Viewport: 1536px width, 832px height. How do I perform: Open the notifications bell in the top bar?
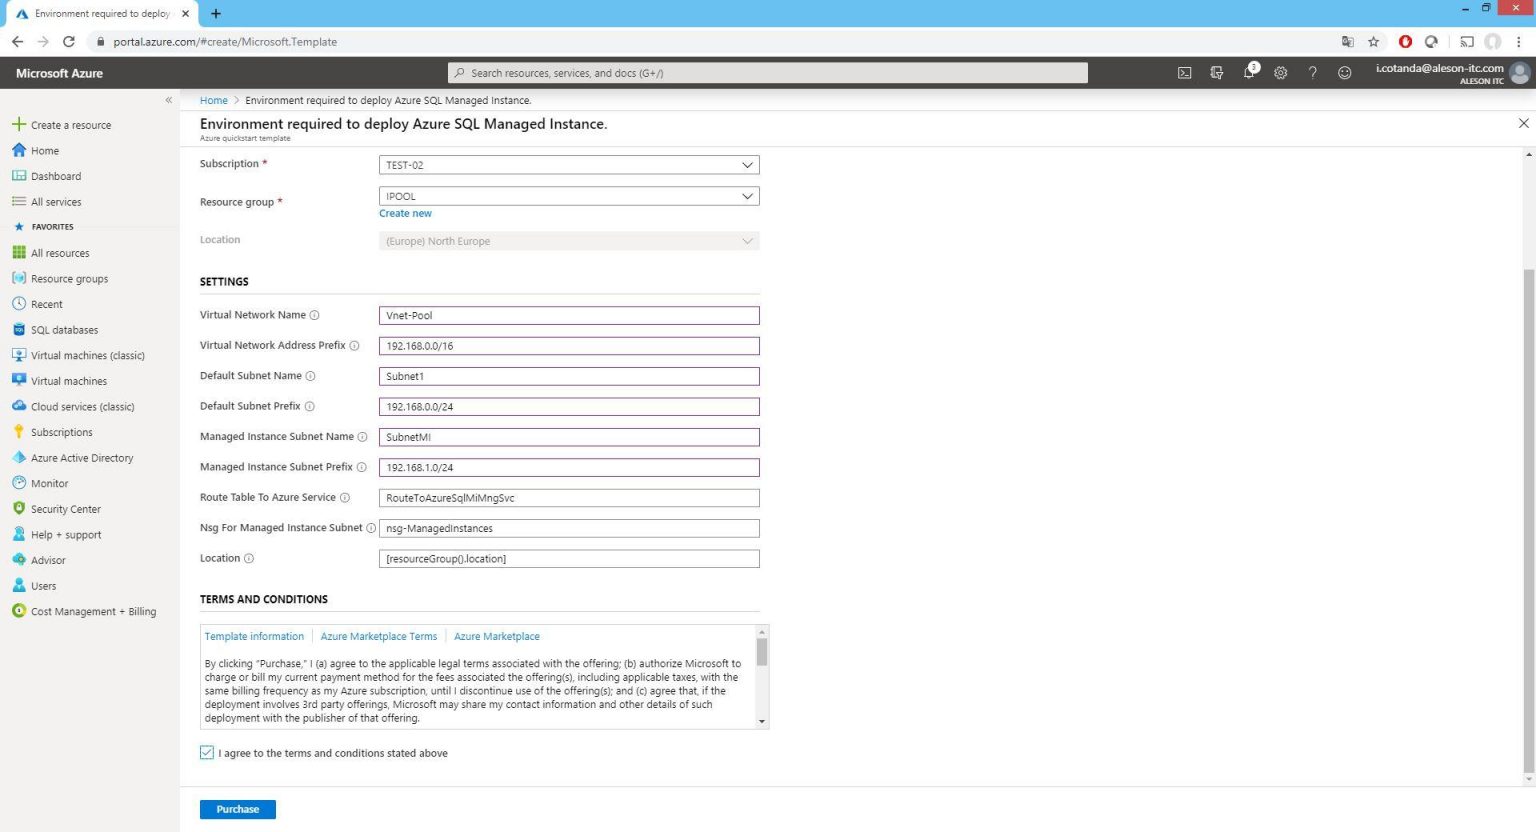pyautogui.click(x=1249, y=72)
